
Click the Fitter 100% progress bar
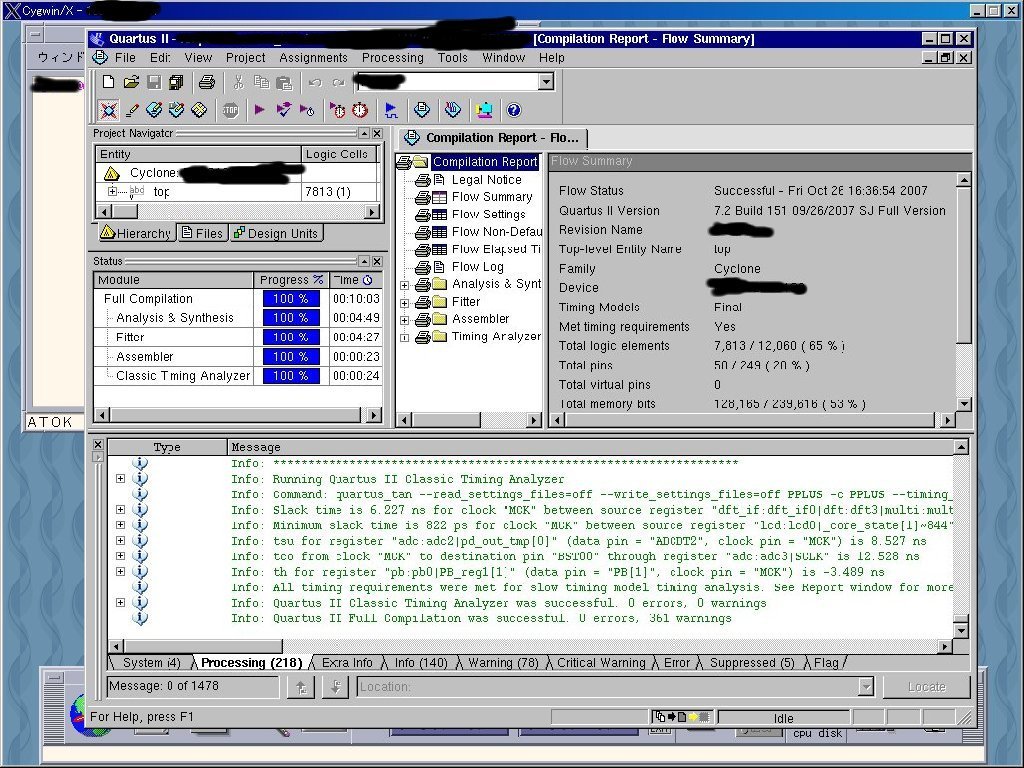pos(291,337)
